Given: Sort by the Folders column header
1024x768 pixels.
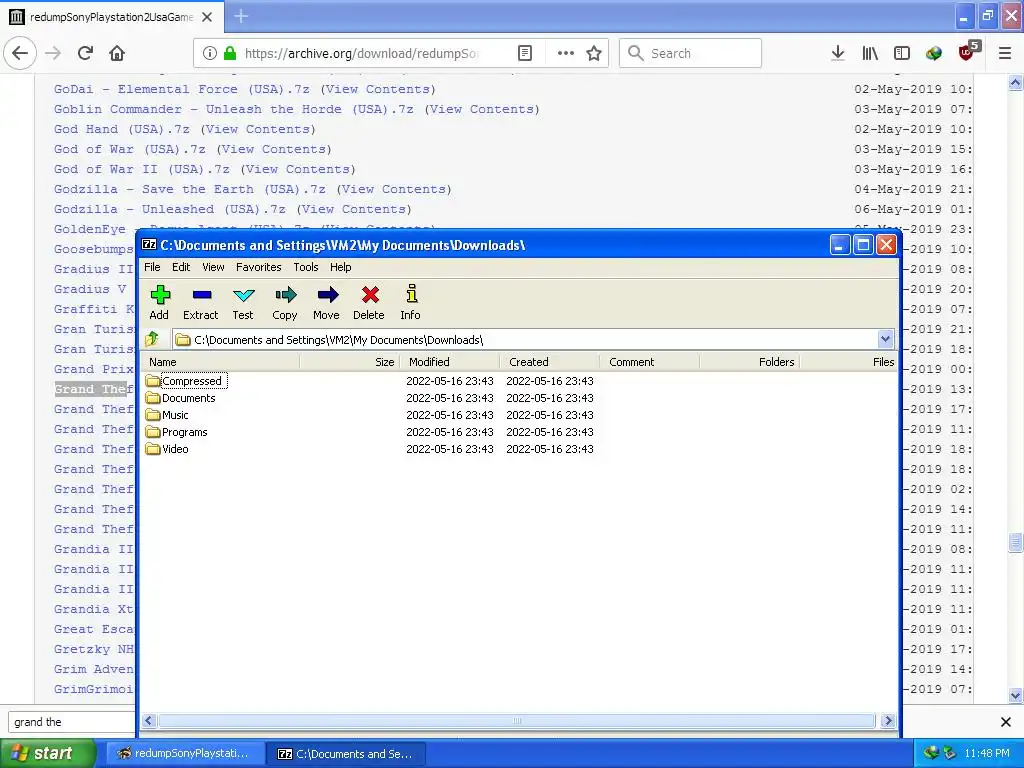Looking at the screenshot, I should [750, 362].
